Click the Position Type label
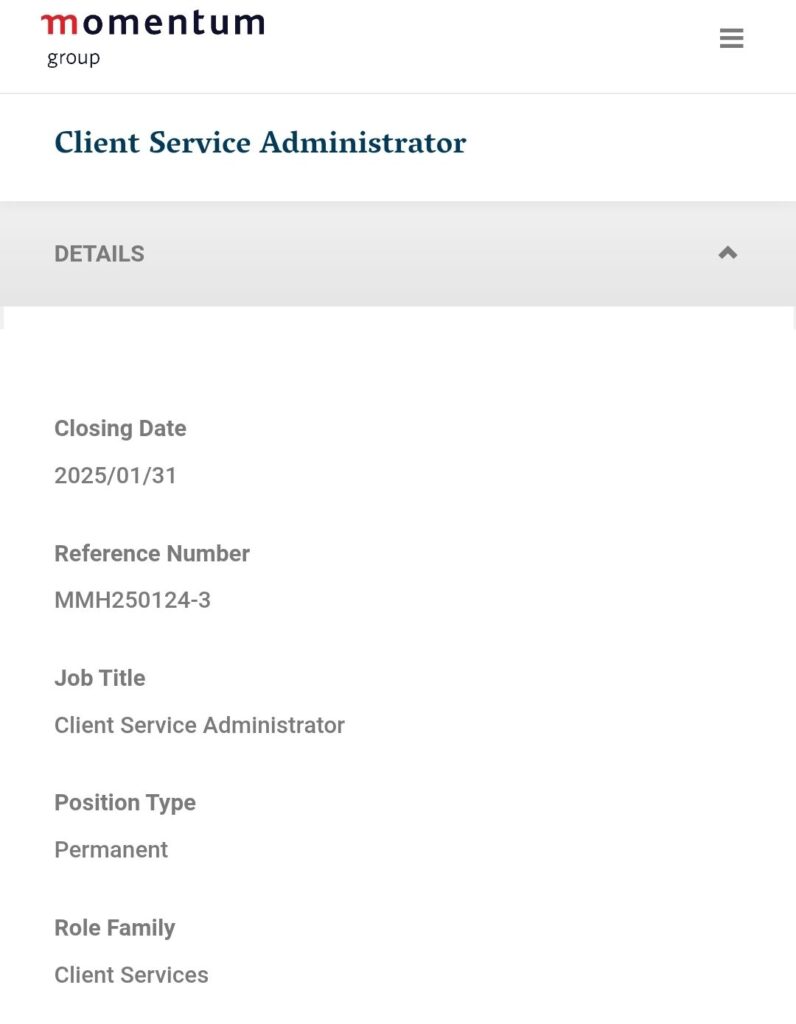This screenshot has width=796, height=1024. pos(125,803)
